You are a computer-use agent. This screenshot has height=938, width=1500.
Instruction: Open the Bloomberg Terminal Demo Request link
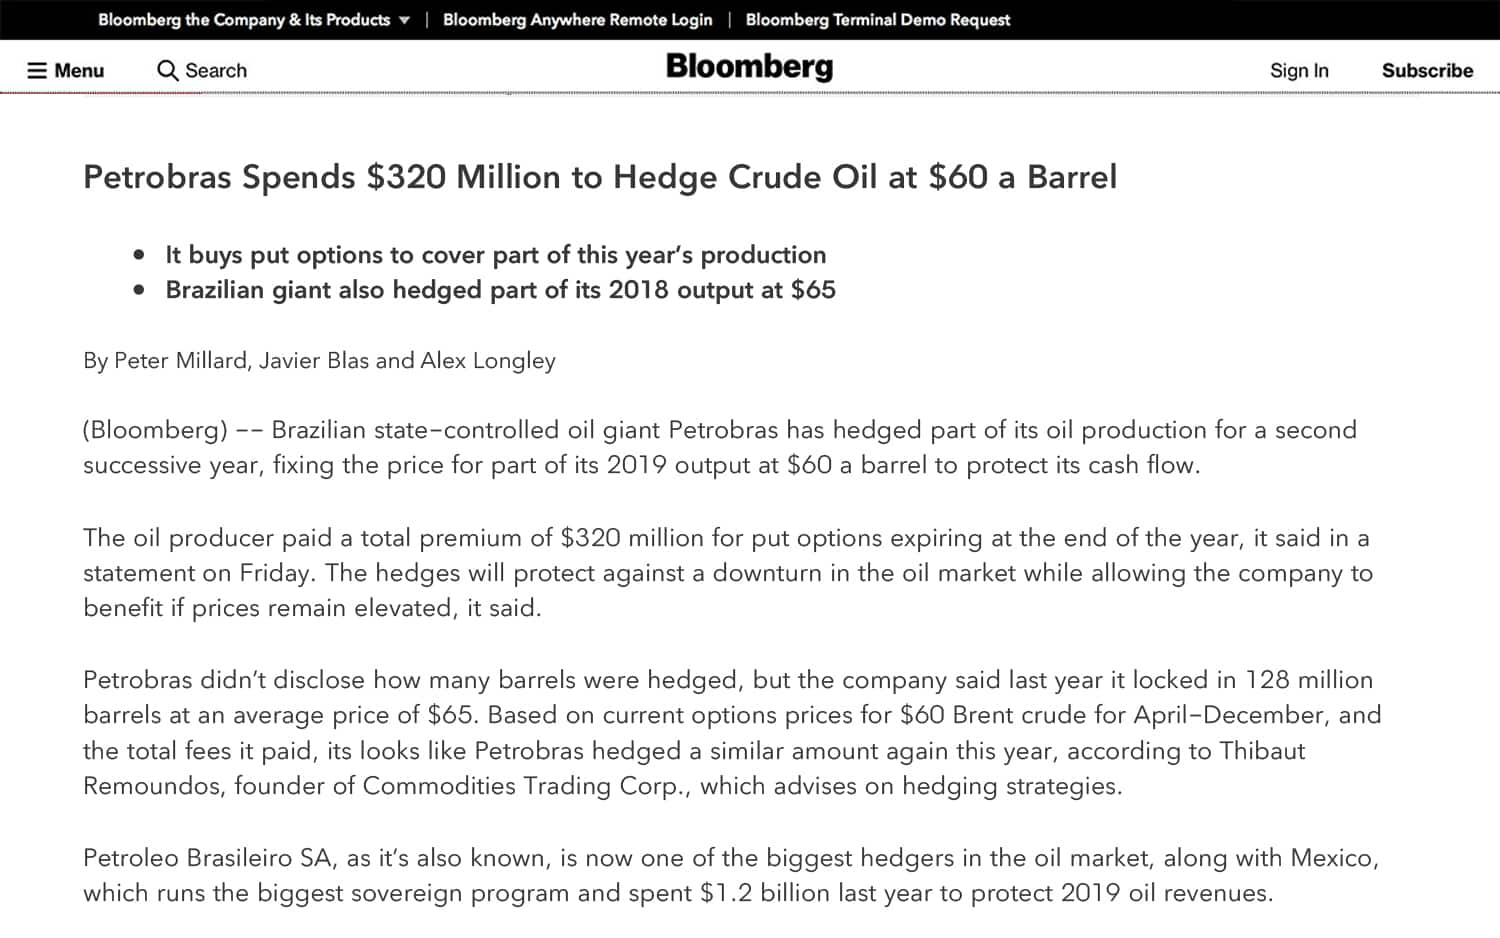[x=877, y=20]
